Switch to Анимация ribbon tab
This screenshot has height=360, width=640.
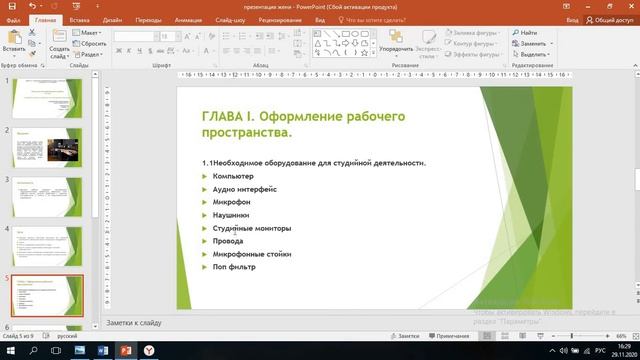(x=188, y=20)
